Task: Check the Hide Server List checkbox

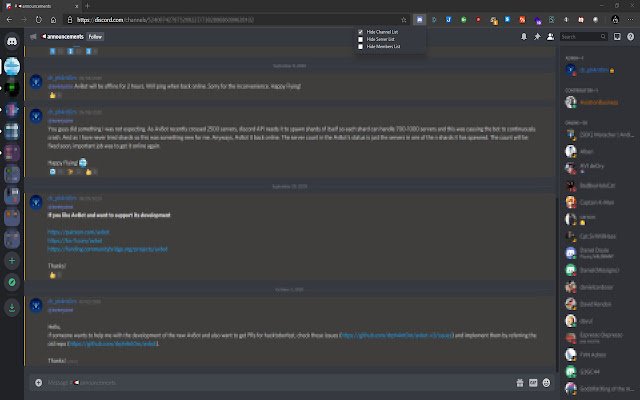Action: (360, 39)
